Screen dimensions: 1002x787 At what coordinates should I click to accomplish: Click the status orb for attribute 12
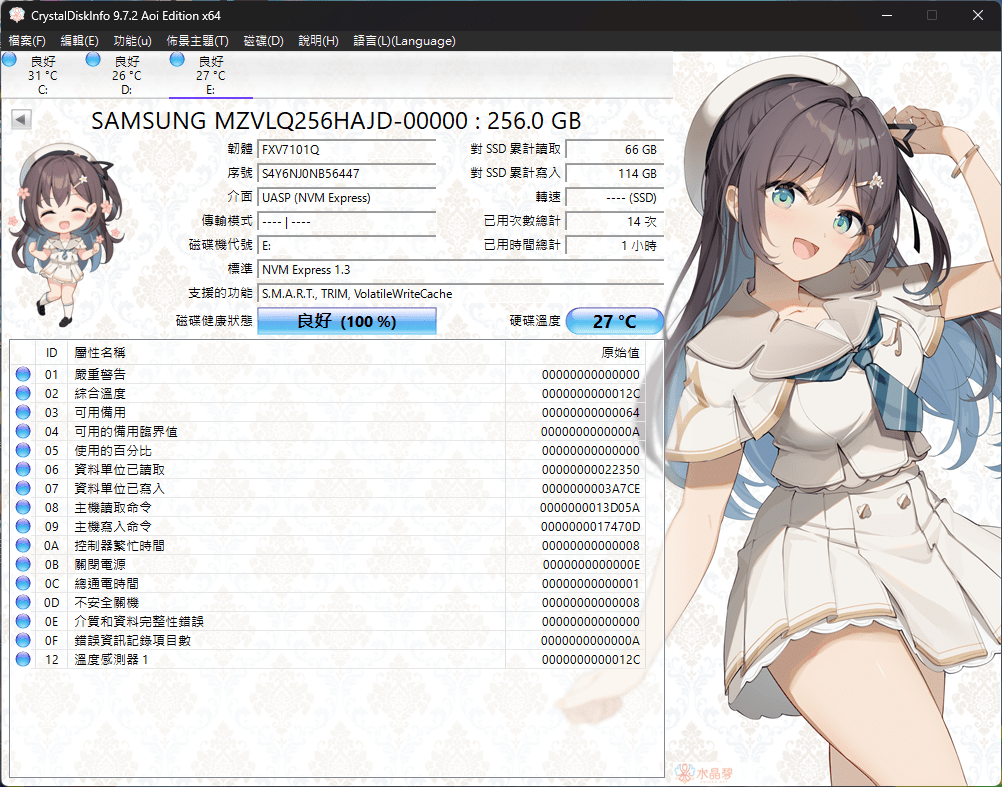[x=23, y=659]
